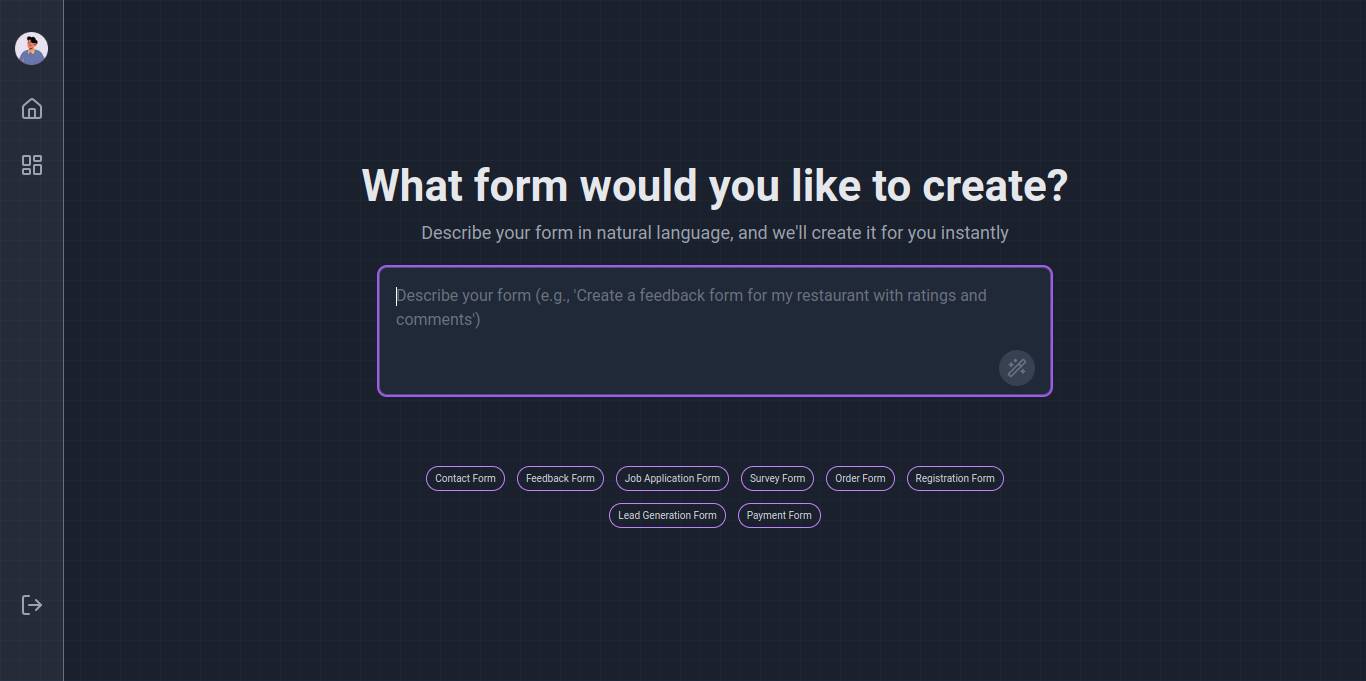The height and width of the screenshot is (681, 1366).
Task: Click the Registration Form chip
Action: [x=955, y=479]
